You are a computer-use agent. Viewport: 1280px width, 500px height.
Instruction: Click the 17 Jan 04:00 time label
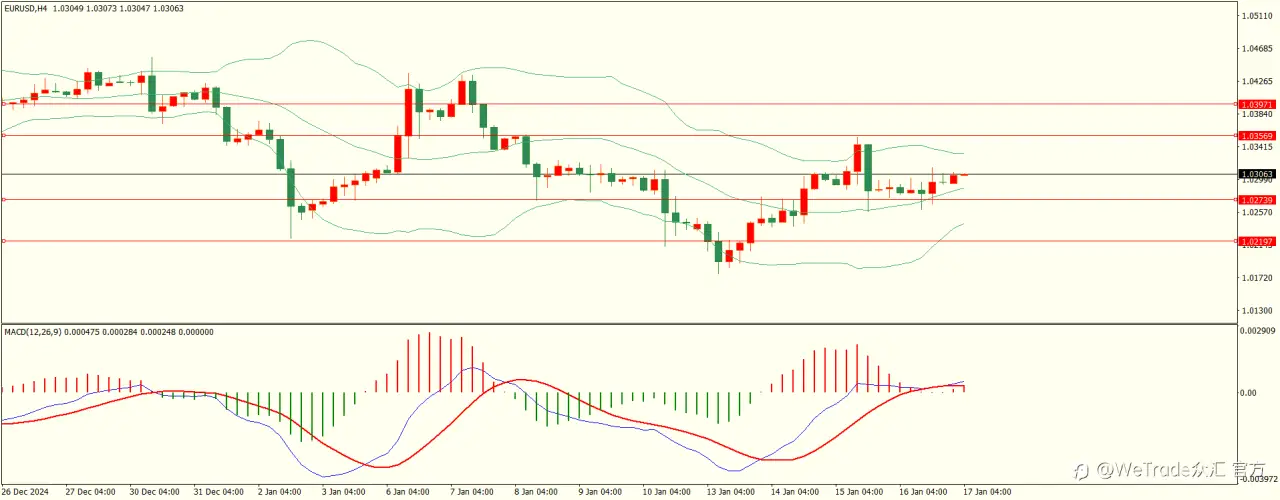tap(985, 492)
